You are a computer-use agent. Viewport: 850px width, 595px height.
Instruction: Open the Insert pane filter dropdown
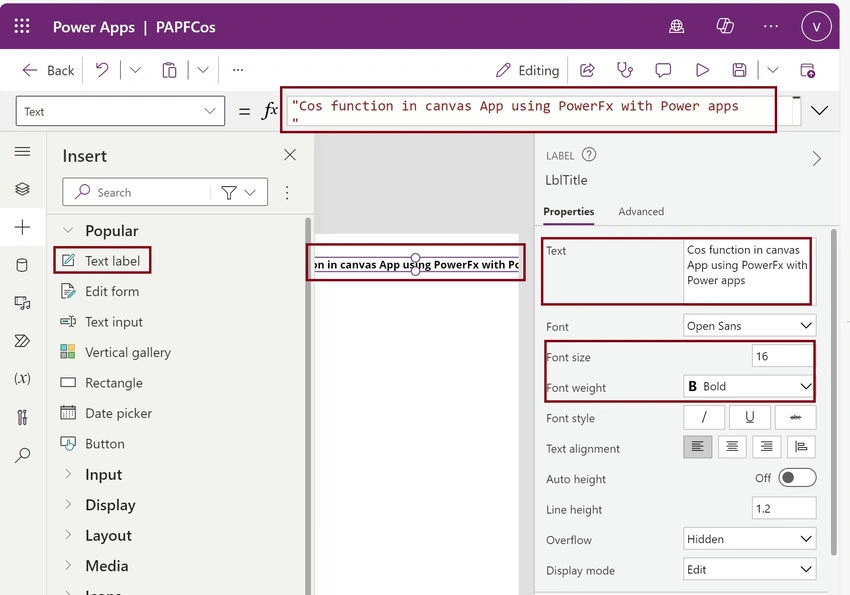coord(239,192)
